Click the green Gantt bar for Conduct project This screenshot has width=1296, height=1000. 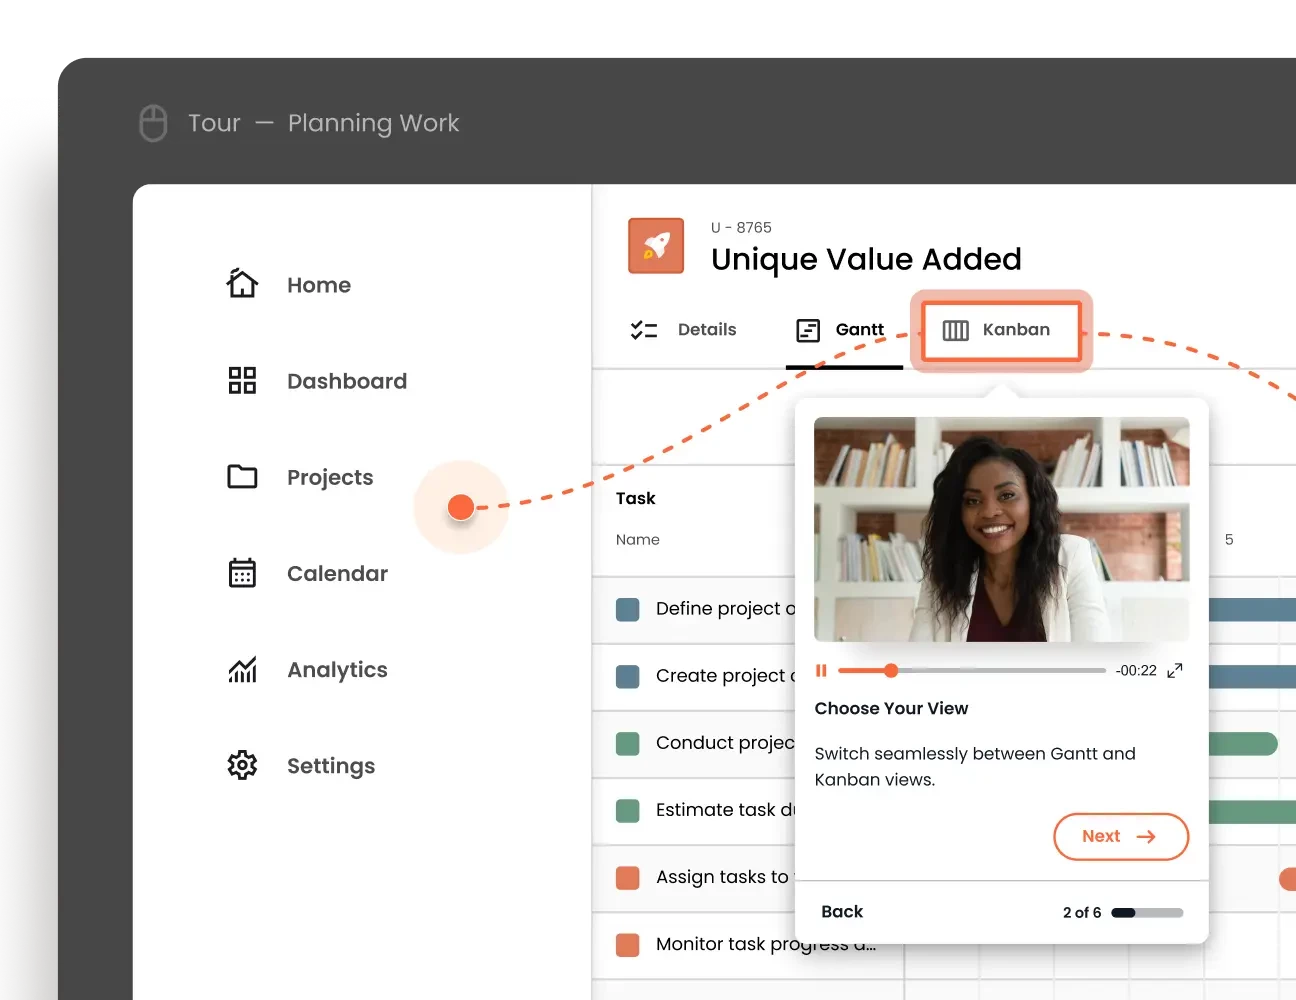pyautogui.click(x=1243, y=744)
